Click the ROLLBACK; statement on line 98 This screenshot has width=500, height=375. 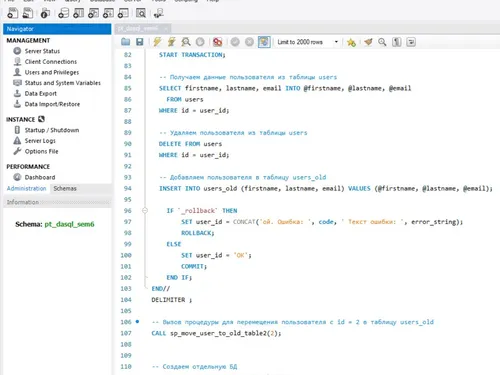(x=198, y=233)
